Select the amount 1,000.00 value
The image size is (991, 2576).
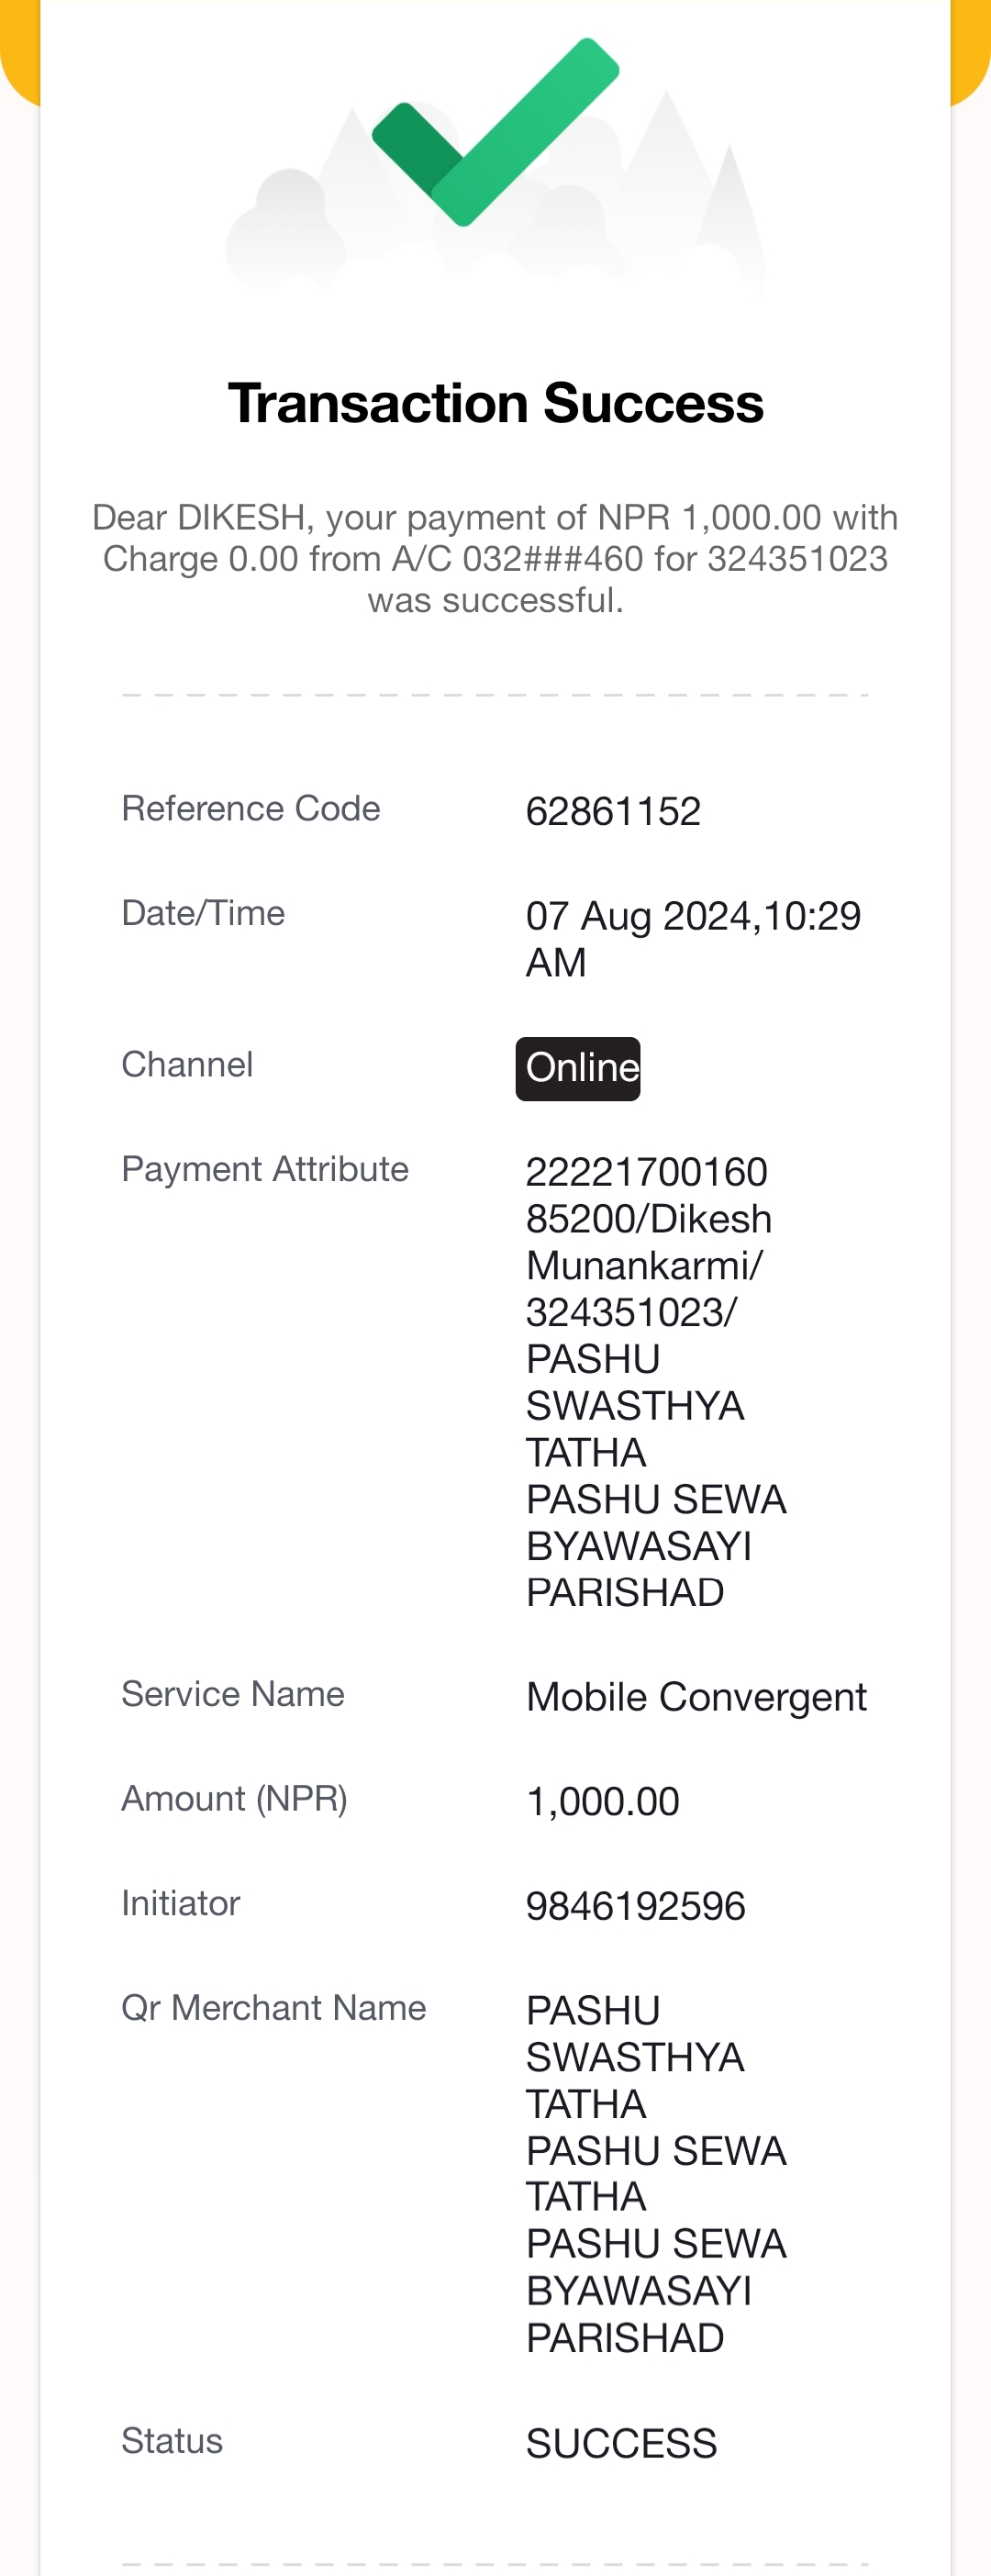(x=603, y=1801)
